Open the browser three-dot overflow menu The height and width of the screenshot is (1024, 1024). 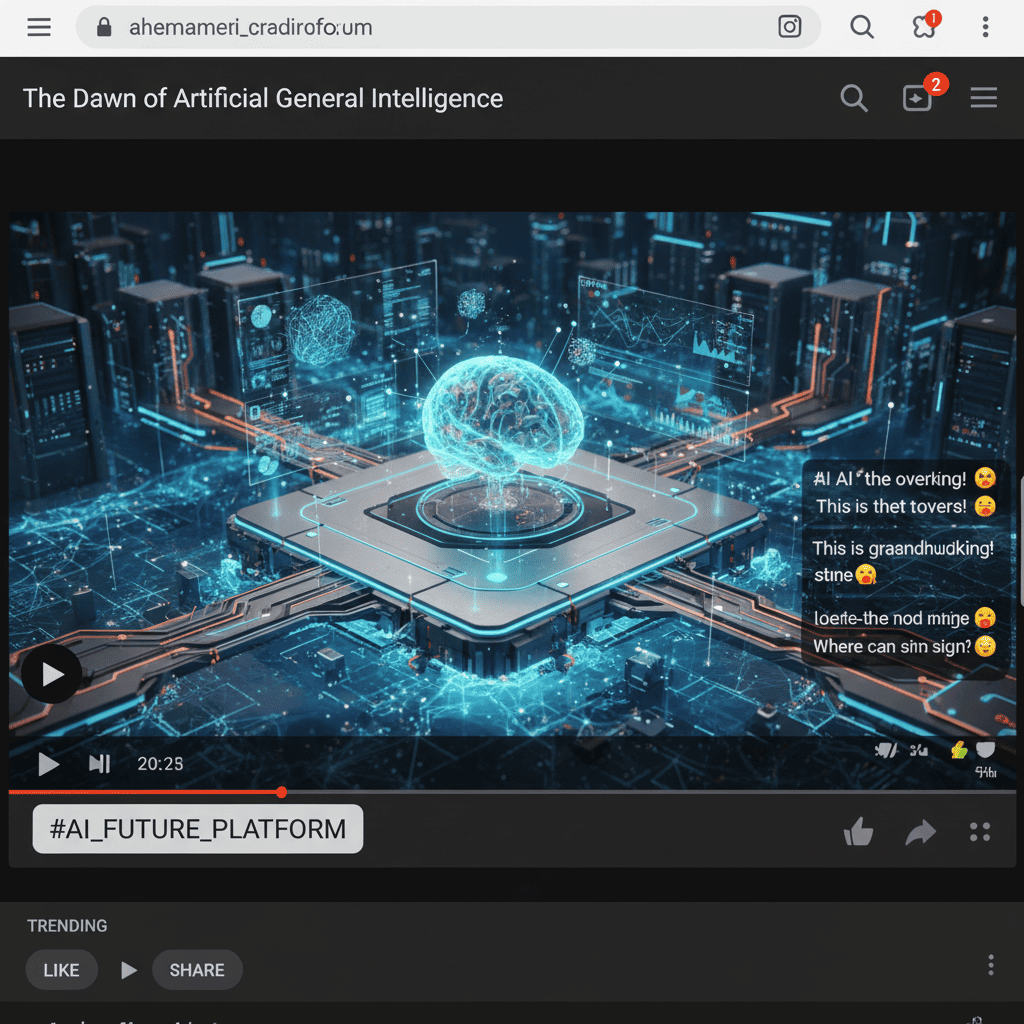pos(986,27)
